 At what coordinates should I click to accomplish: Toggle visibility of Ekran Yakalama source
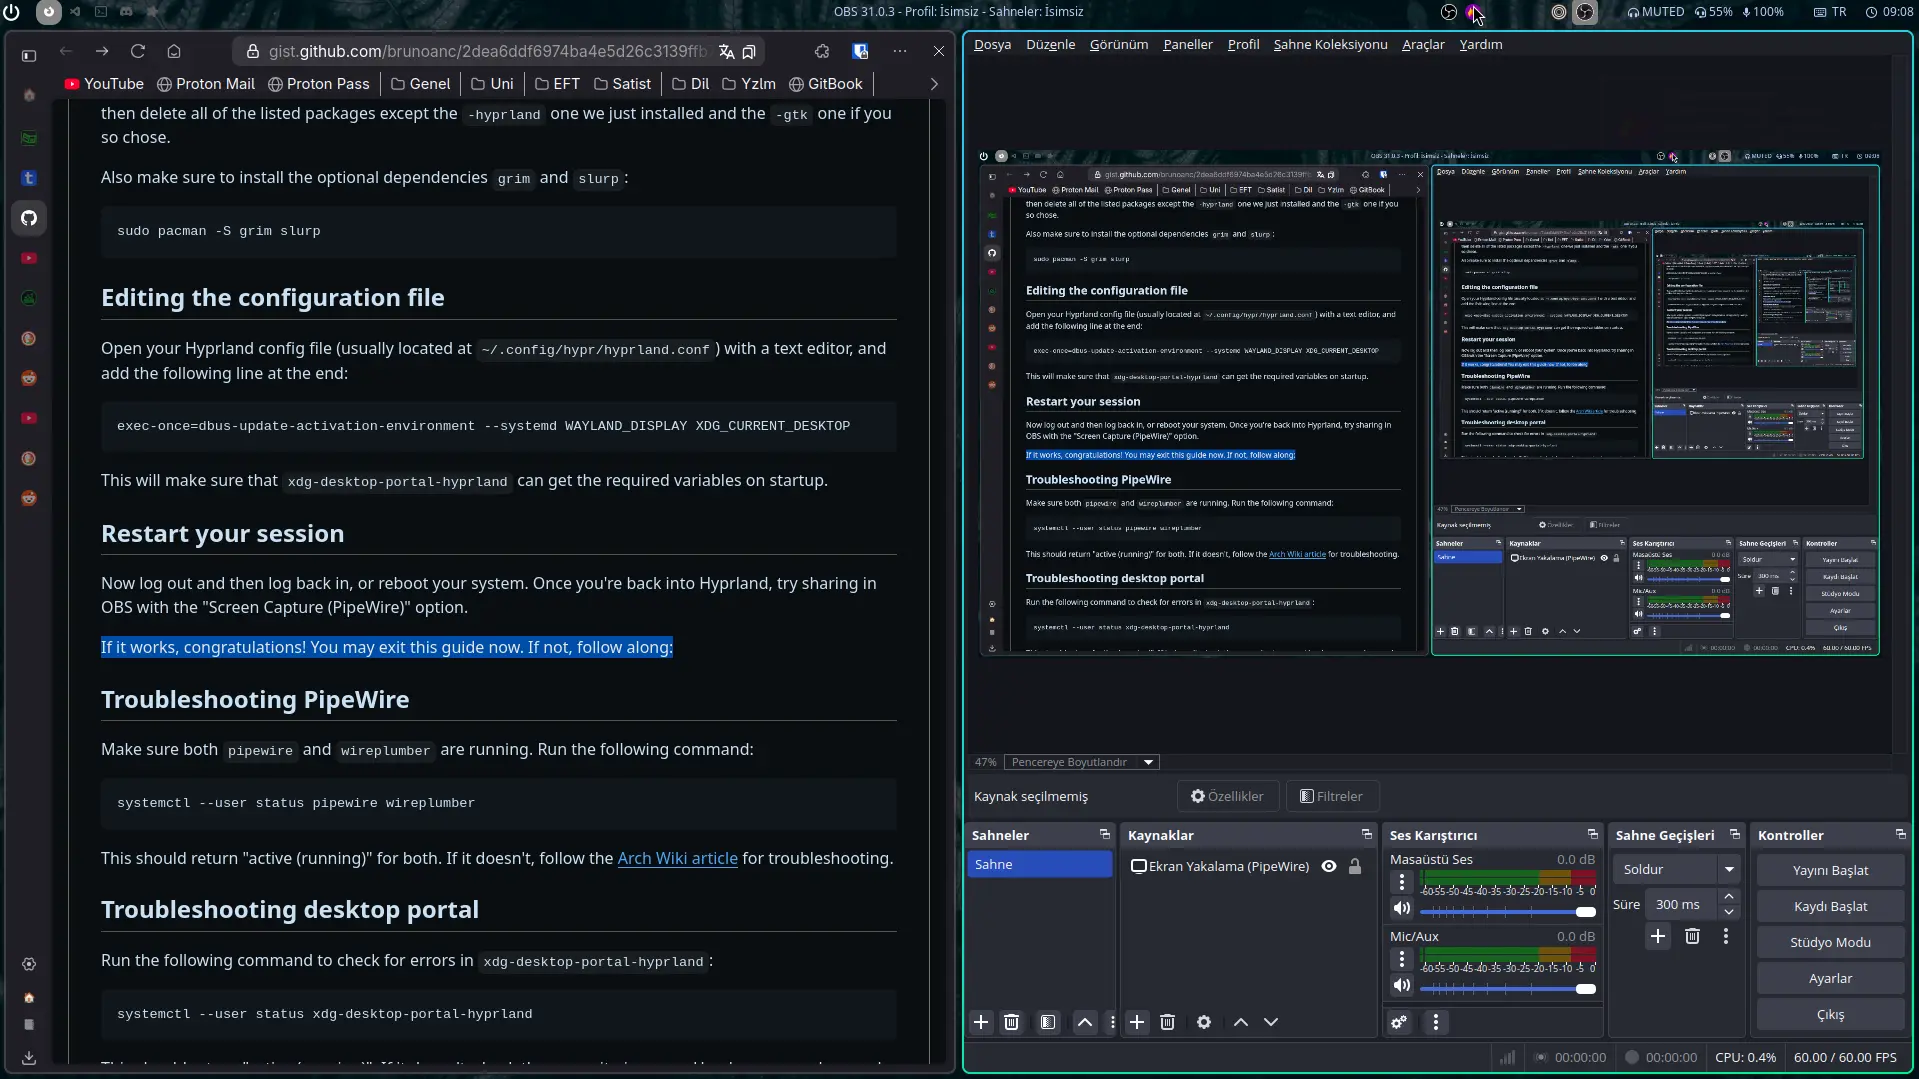[x=1329, y=866]
